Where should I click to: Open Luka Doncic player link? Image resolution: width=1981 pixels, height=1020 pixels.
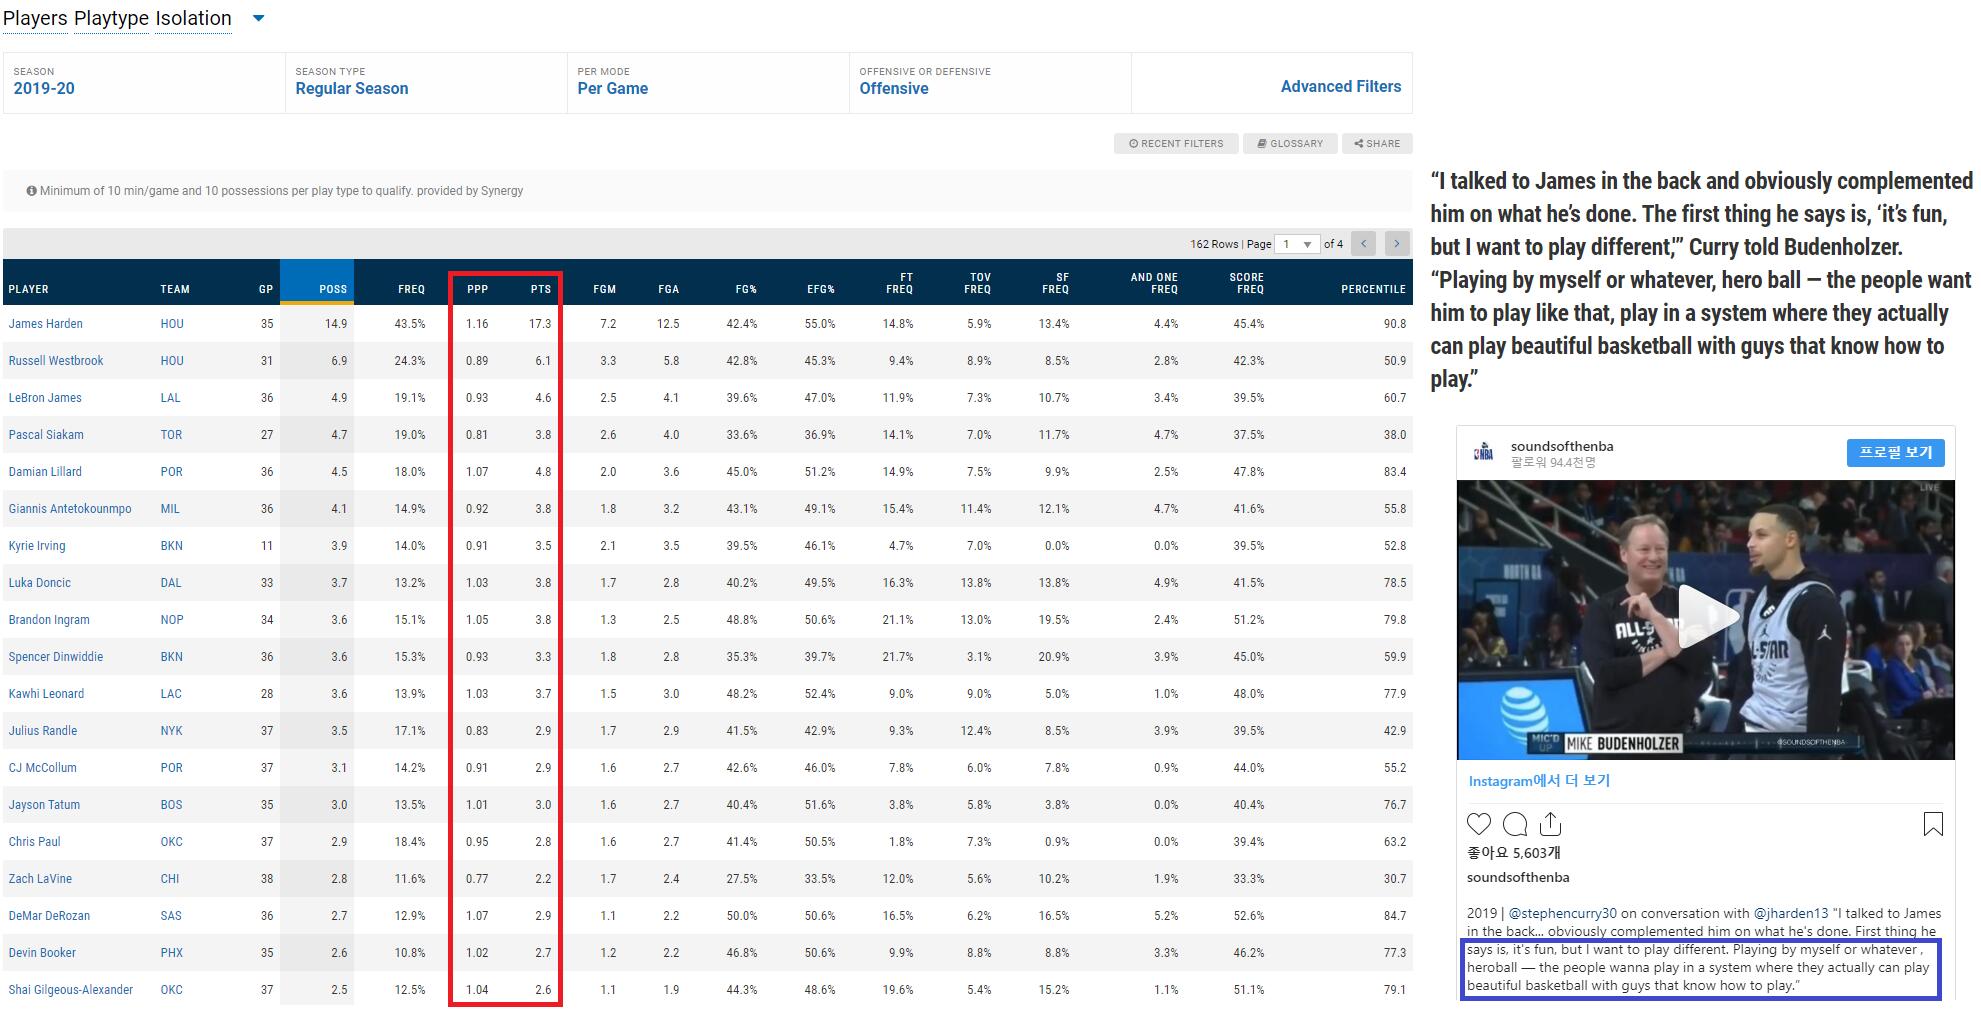[40, 583]
